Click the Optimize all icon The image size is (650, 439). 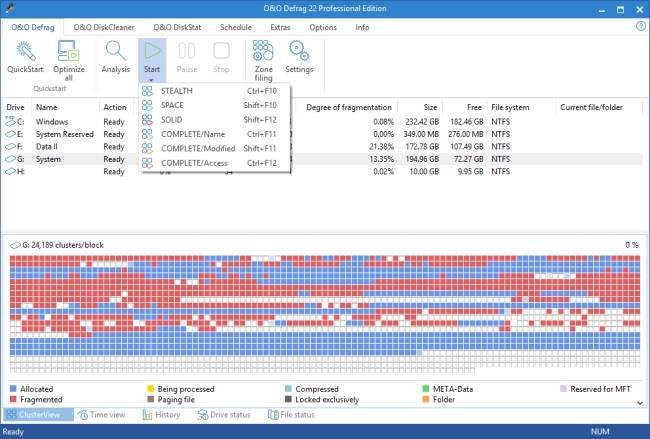(x=68, y=51)
